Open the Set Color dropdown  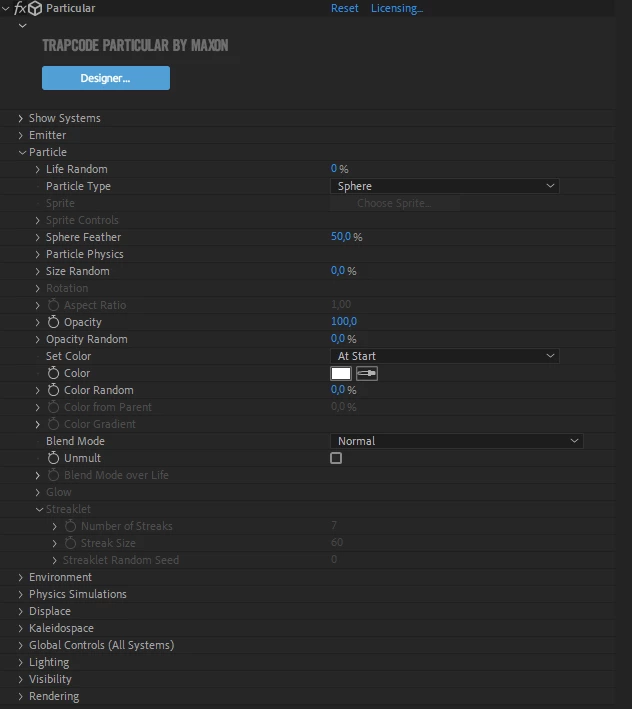[x=444, y=356]
